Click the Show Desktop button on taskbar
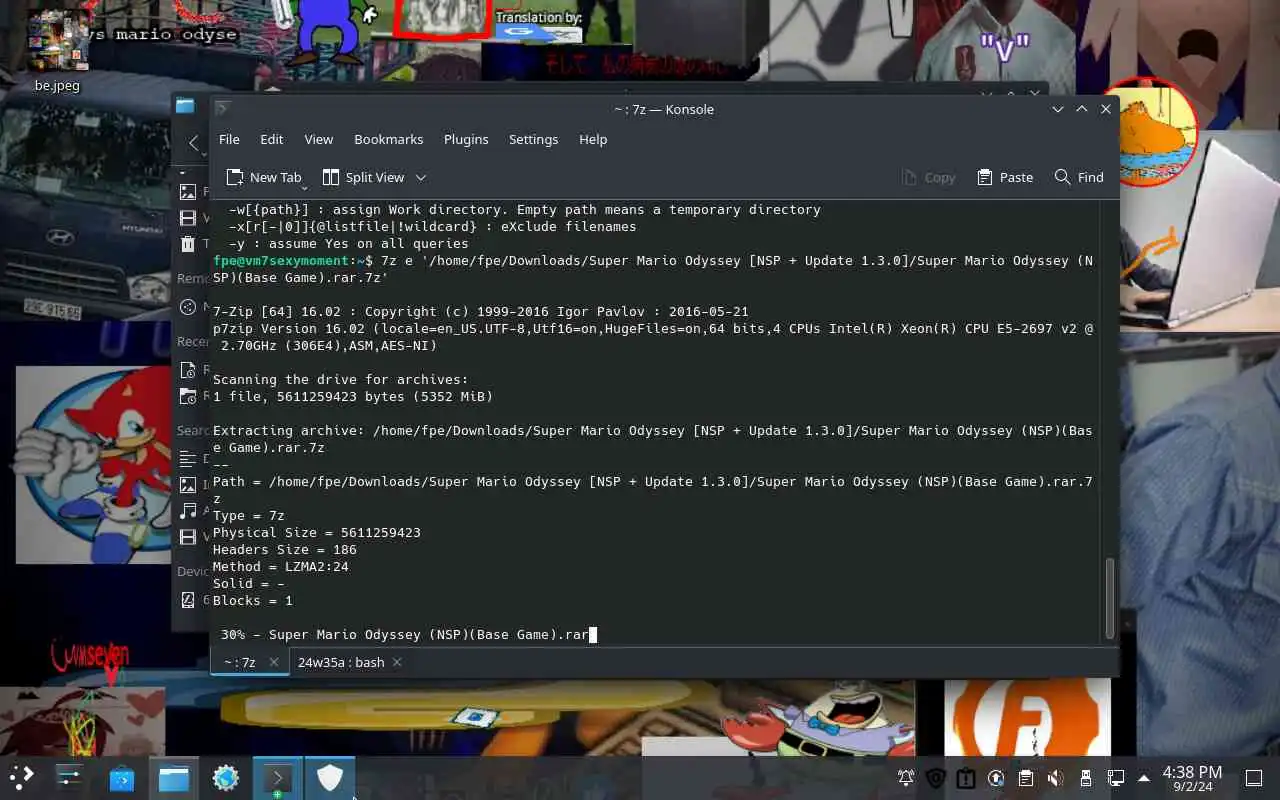This screenshot has height=800, width=1280. pyautogui.click(x=1254, y=777)
